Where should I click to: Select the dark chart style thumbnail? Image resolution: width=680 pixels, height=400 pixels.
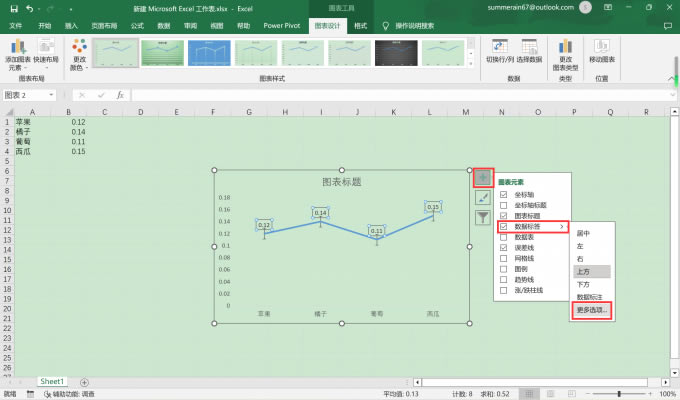(396, 52)
